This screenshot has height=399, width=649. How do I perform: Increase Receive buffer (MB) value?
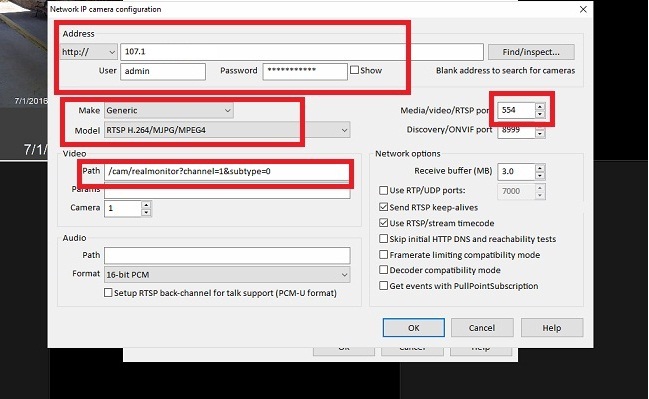[540, 168]
